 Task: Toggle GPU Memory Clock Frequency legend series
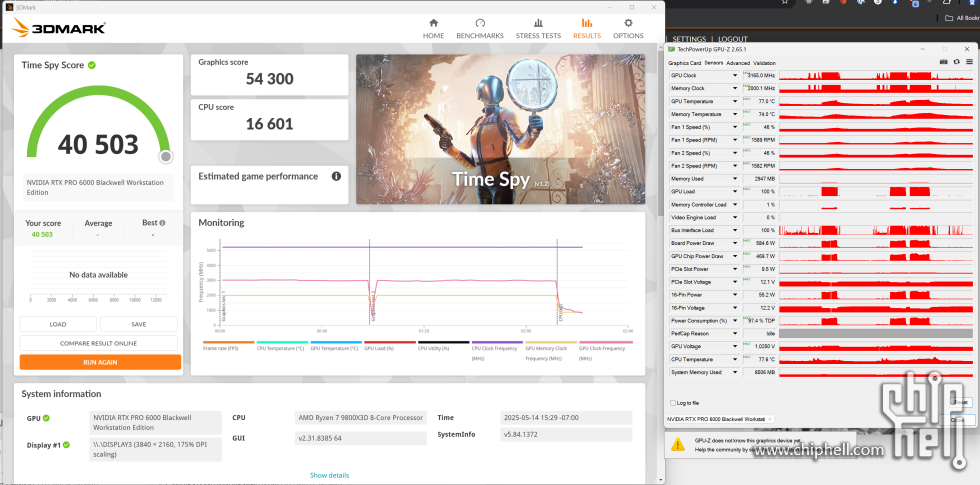coord(551,351)
